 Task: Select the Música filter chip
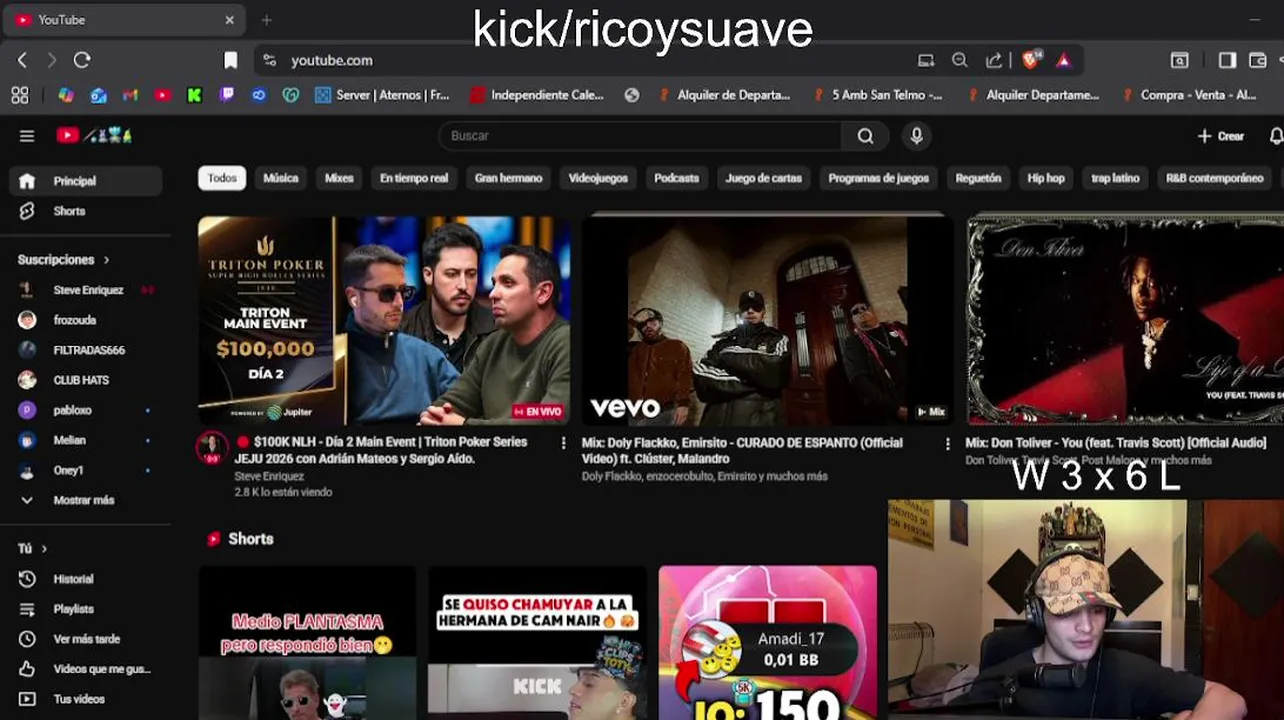pos(281,178)
